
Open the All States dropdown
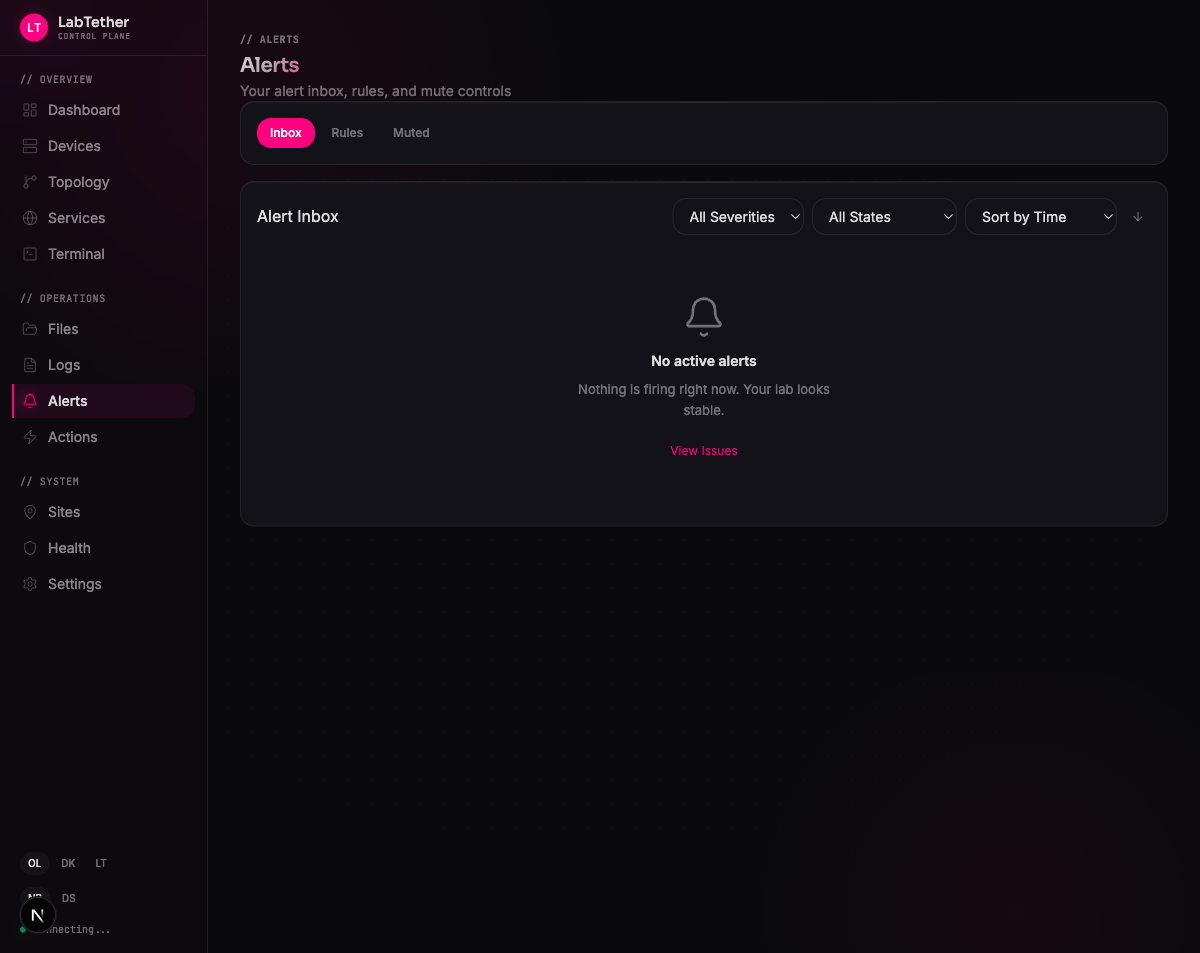click(x=884, y=217)
